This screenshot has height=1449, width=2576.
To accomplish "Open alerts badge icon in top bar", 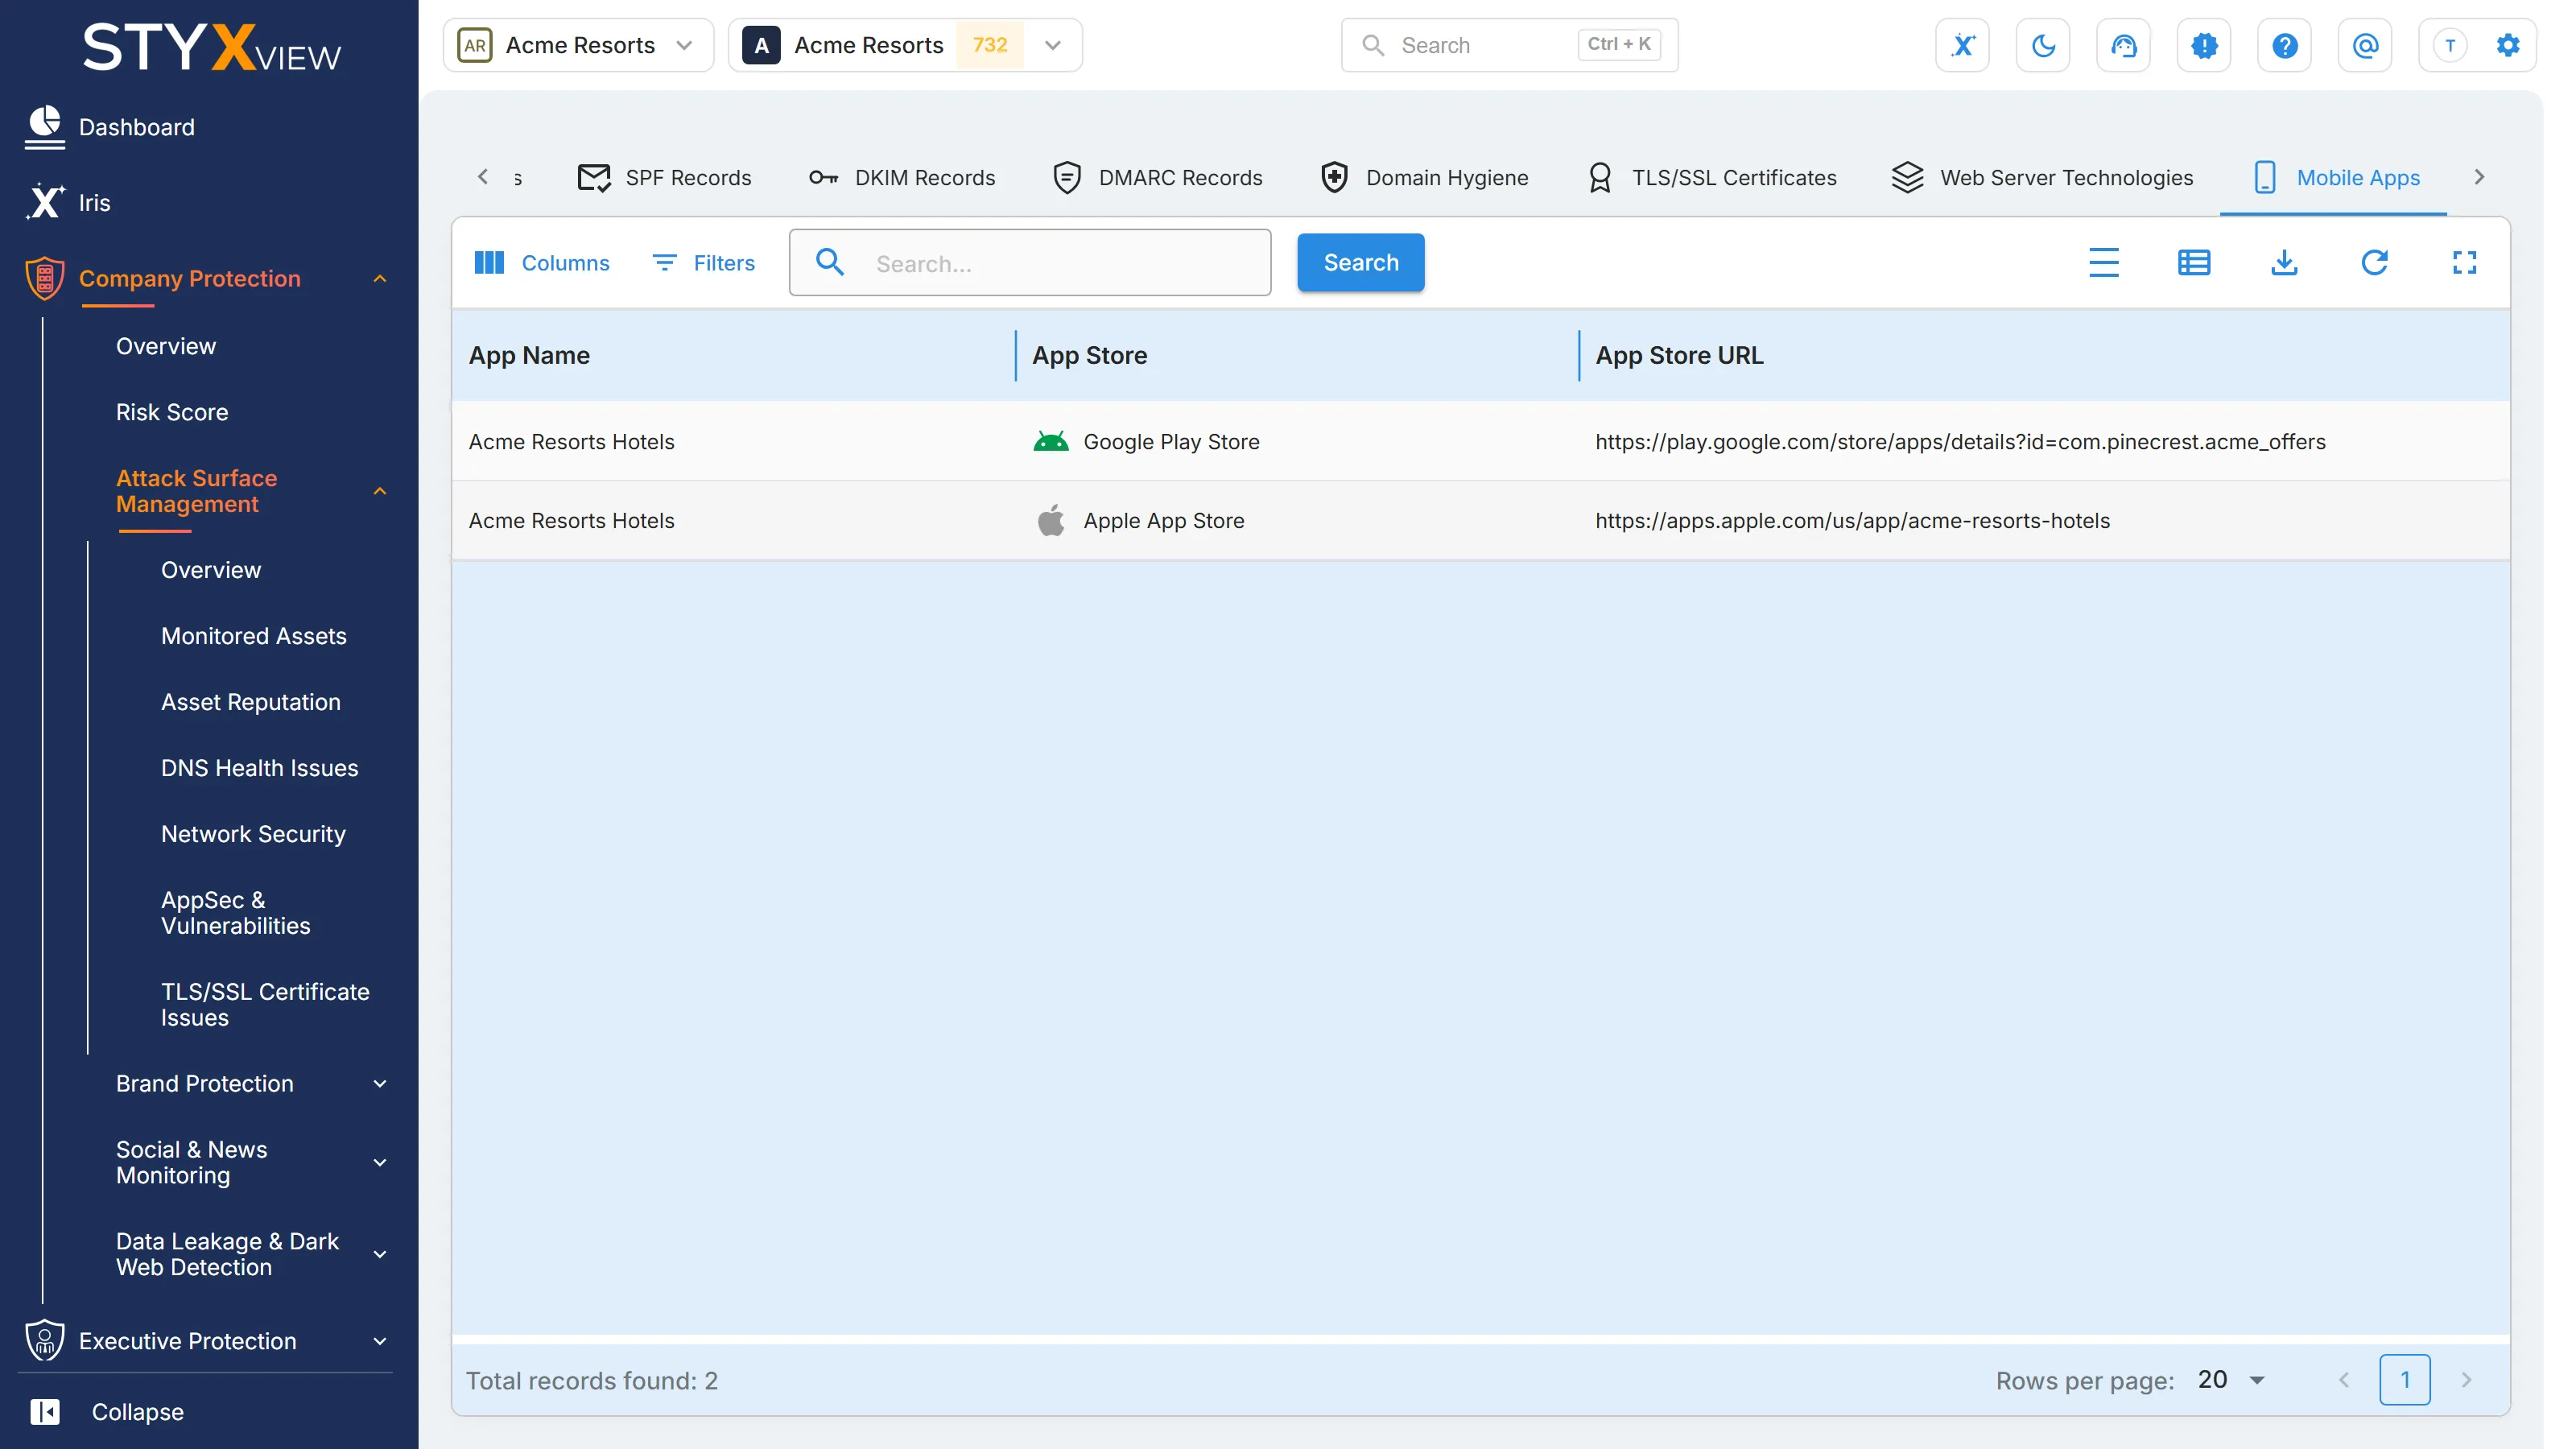I will (2204, 45).
